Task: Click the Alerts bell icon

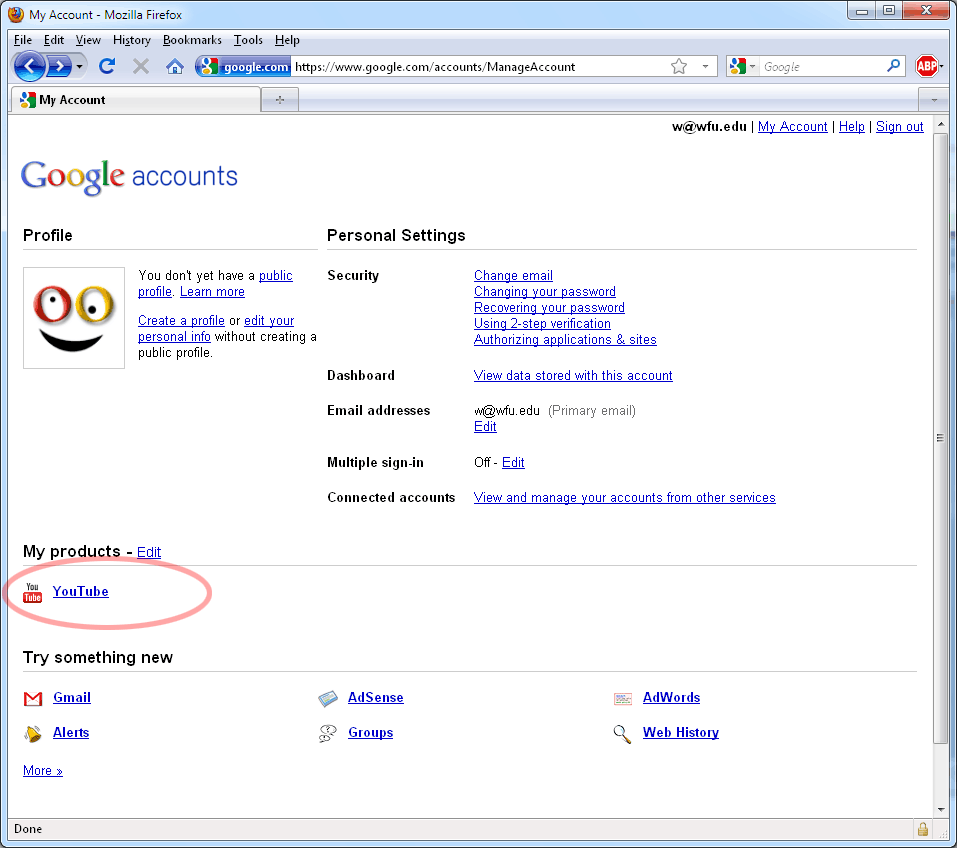Action: pos(33,733)
